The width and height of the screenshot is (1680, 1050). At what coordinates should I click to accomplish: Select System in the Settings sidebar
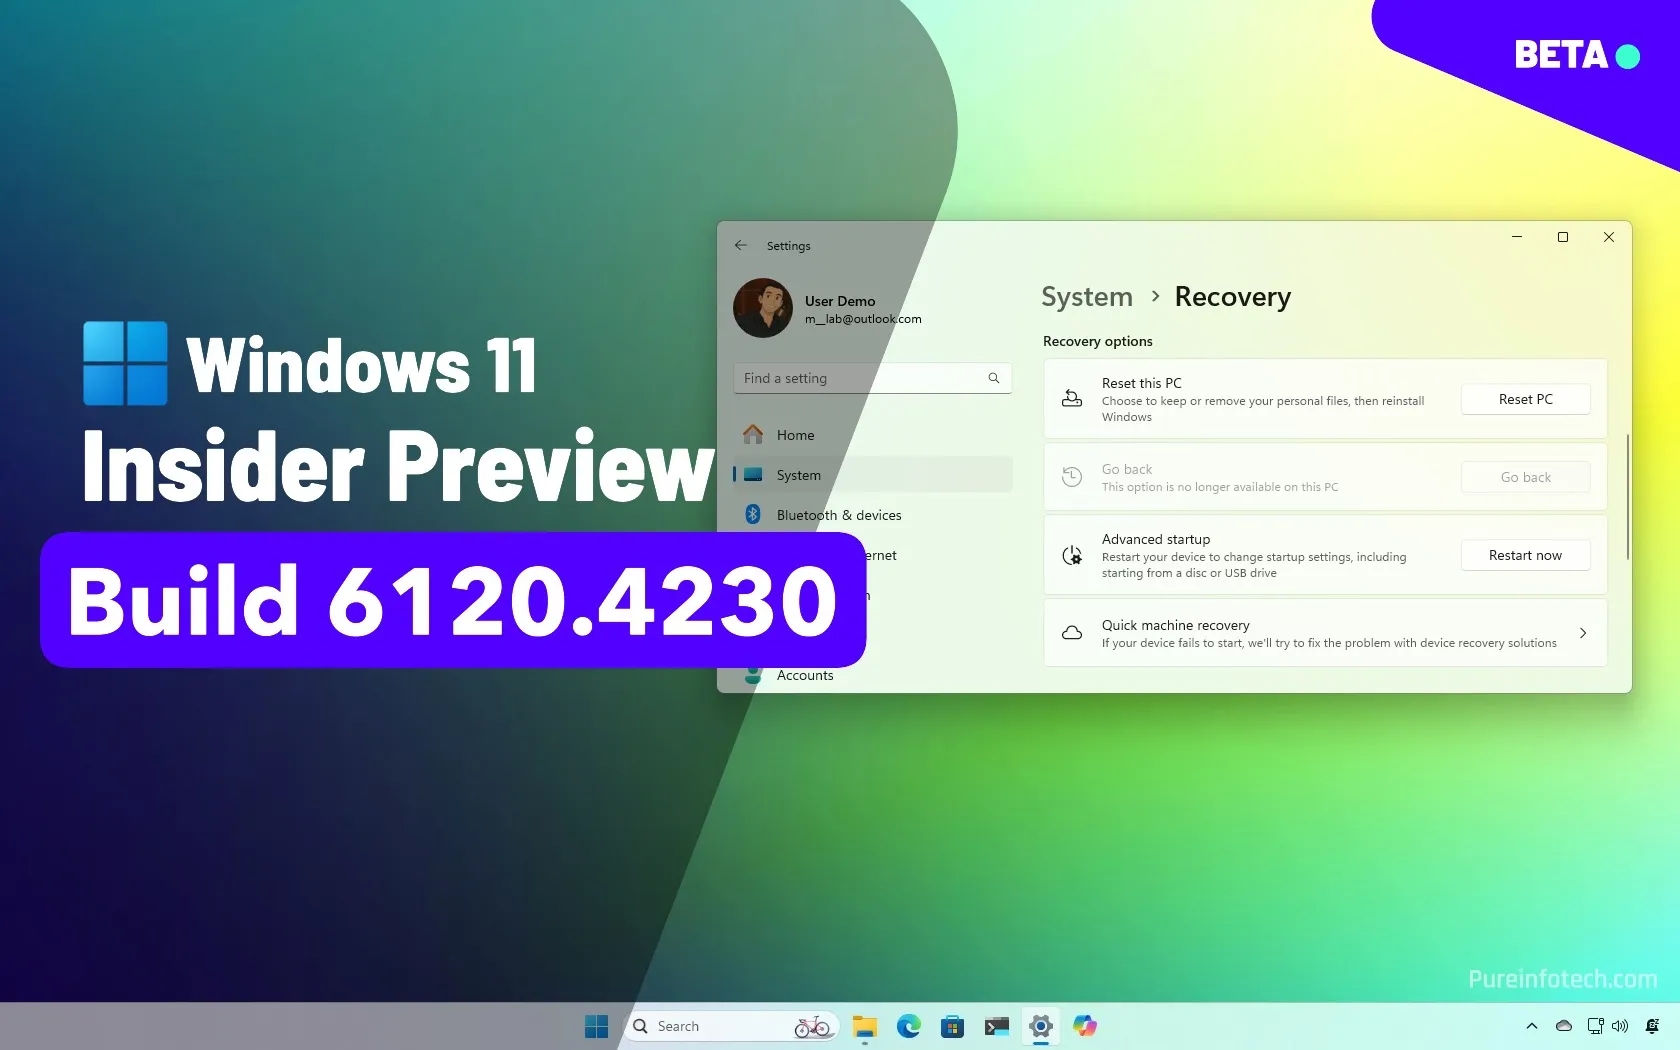click(x=872, y=475)
